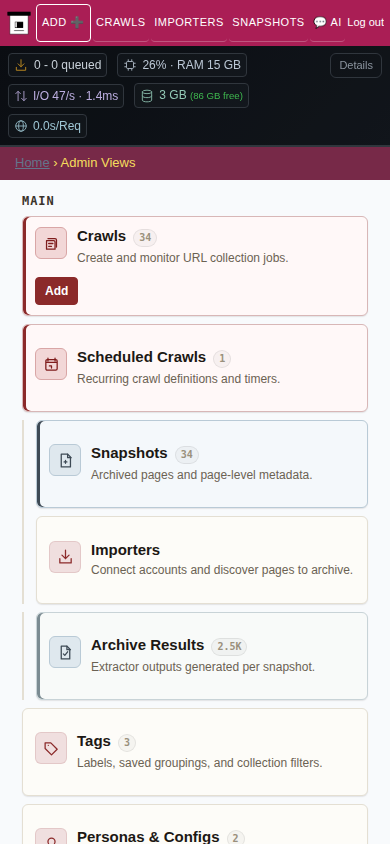The width and height of the screenshot is (390, 844).
Task: Click 'Create and monitor URL collection jobs.' text
Action: [183, 258]
